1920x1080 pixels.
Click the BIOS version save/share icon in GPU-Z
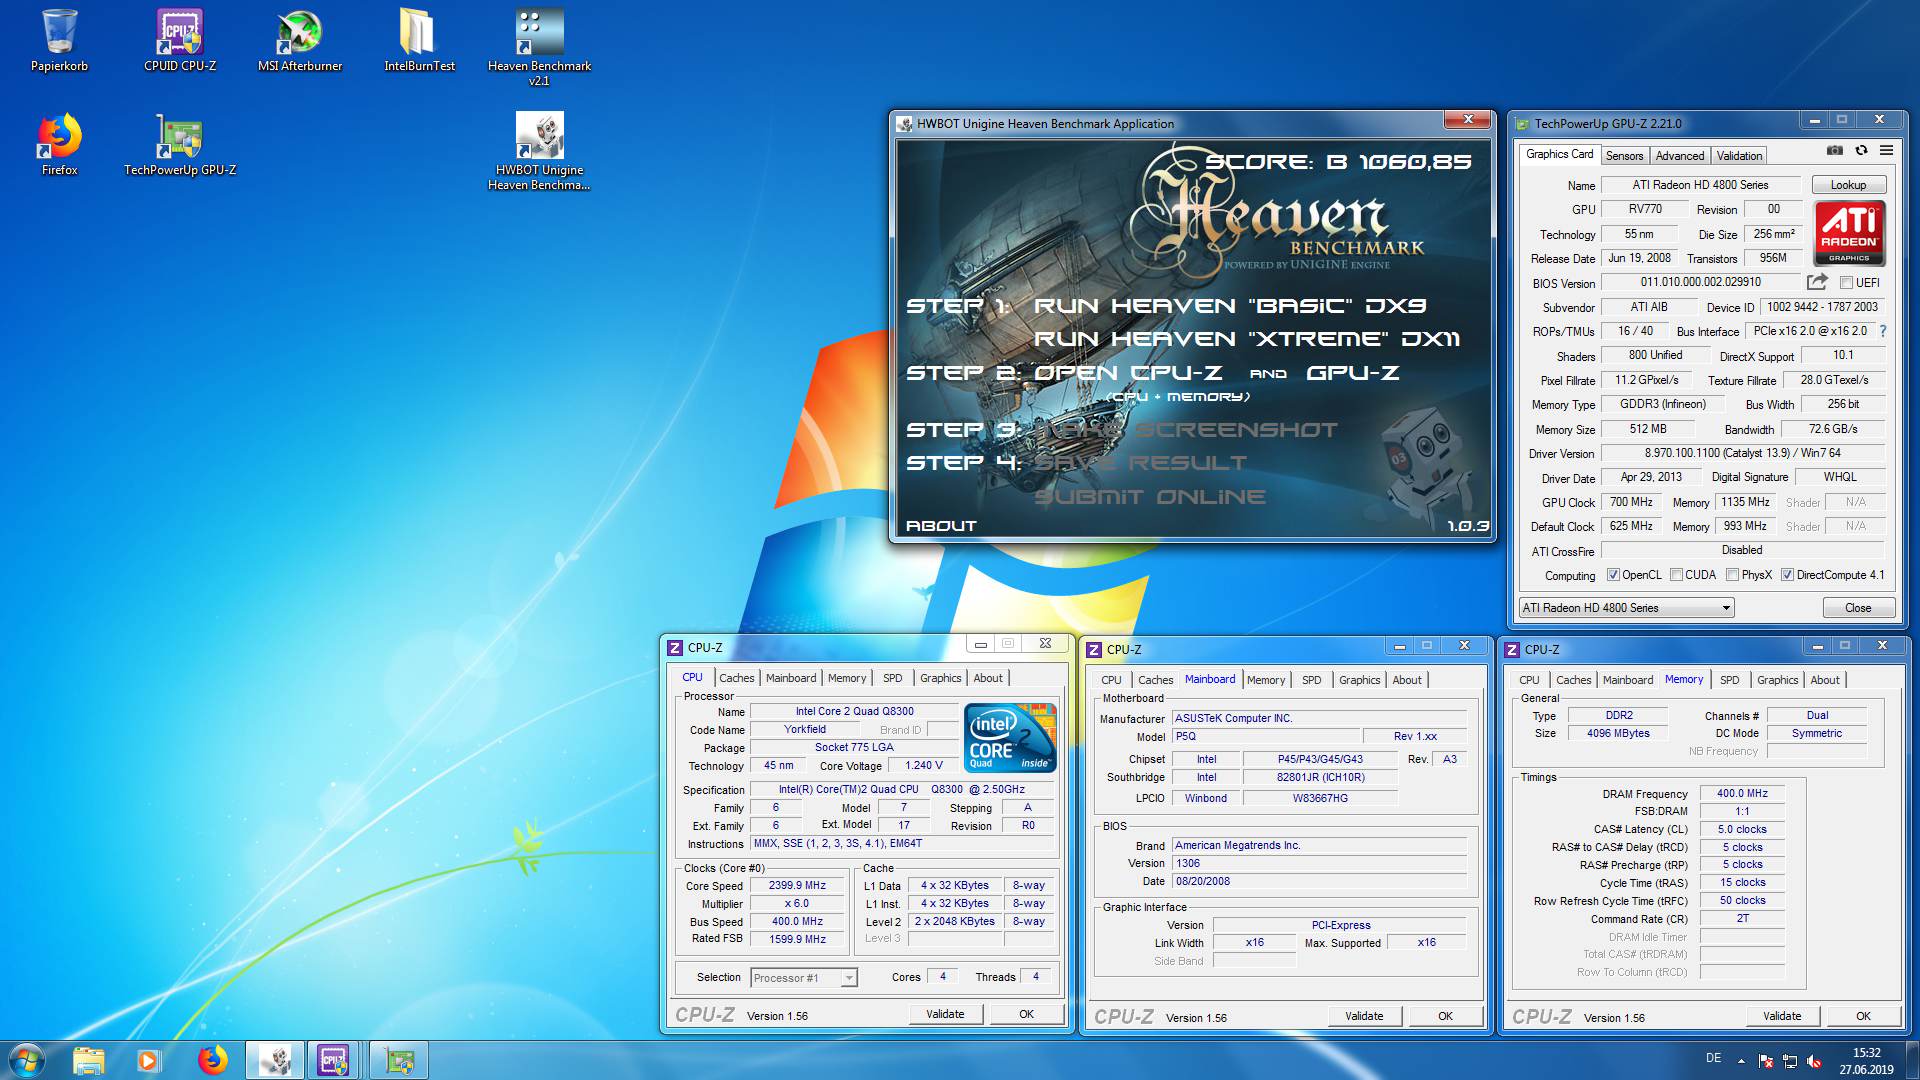click(1817, 282)
